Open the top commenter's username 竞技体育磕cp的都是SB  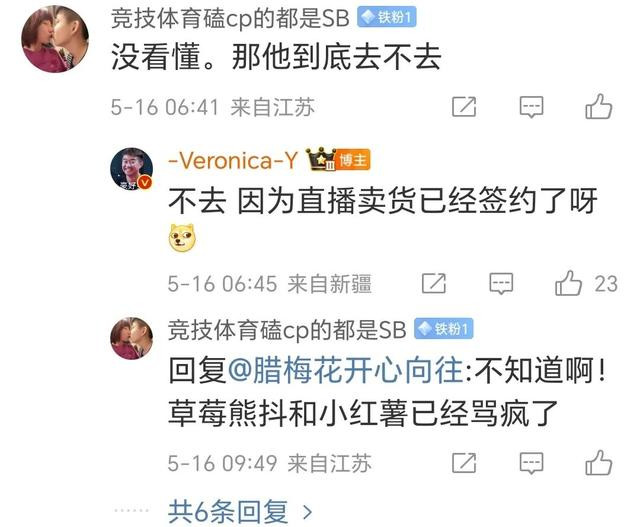coord(230,18)
